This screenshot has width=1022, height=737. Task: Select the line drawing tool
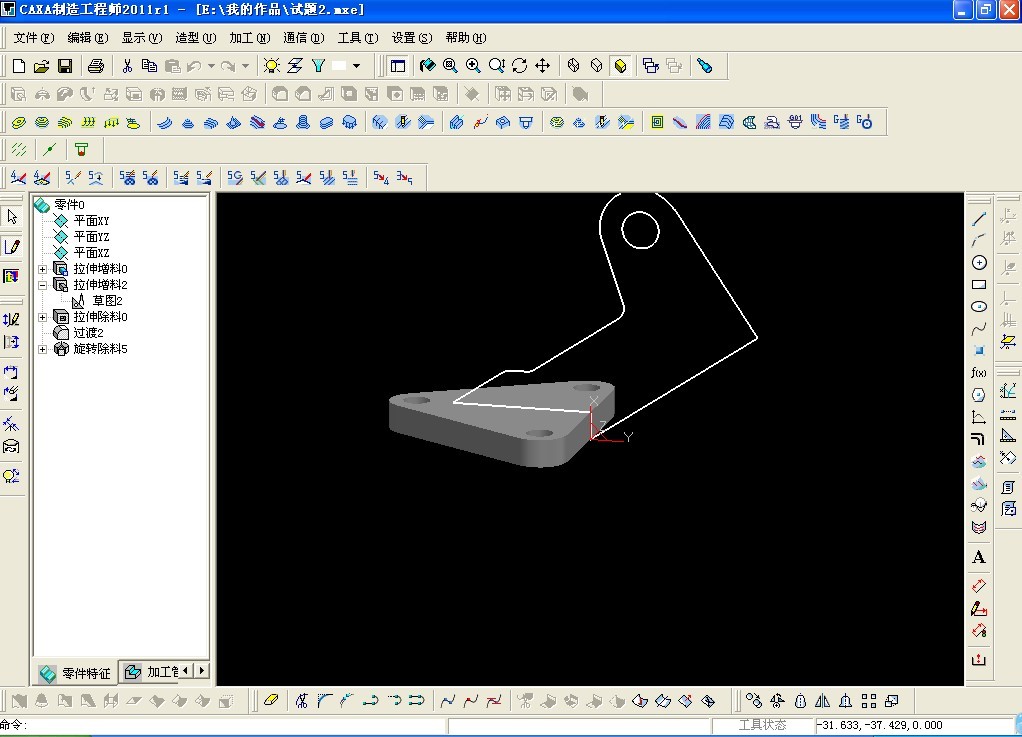coord(979,219)
